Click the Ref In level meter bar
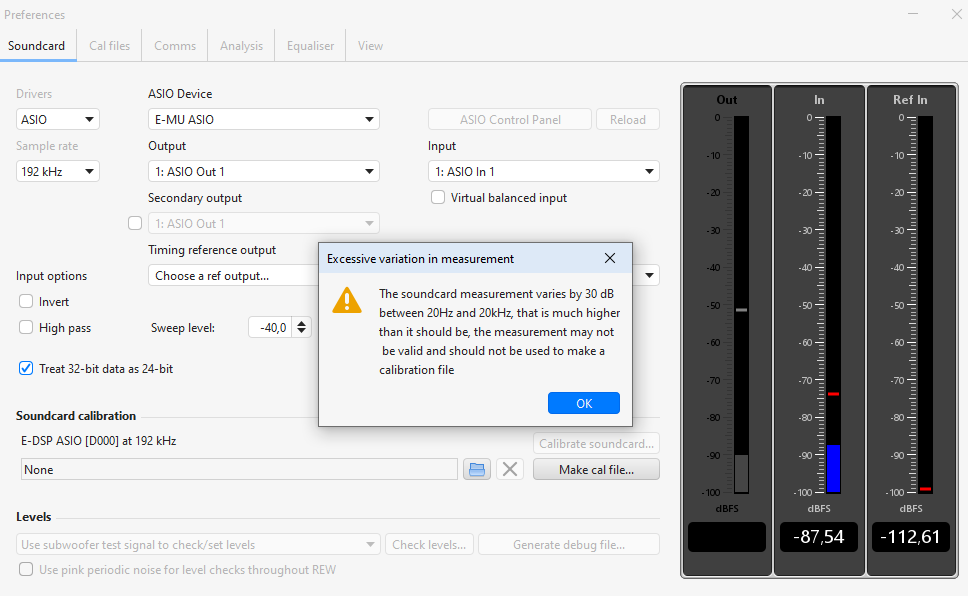This screenshot has width=968, height=596. point(925,304)
